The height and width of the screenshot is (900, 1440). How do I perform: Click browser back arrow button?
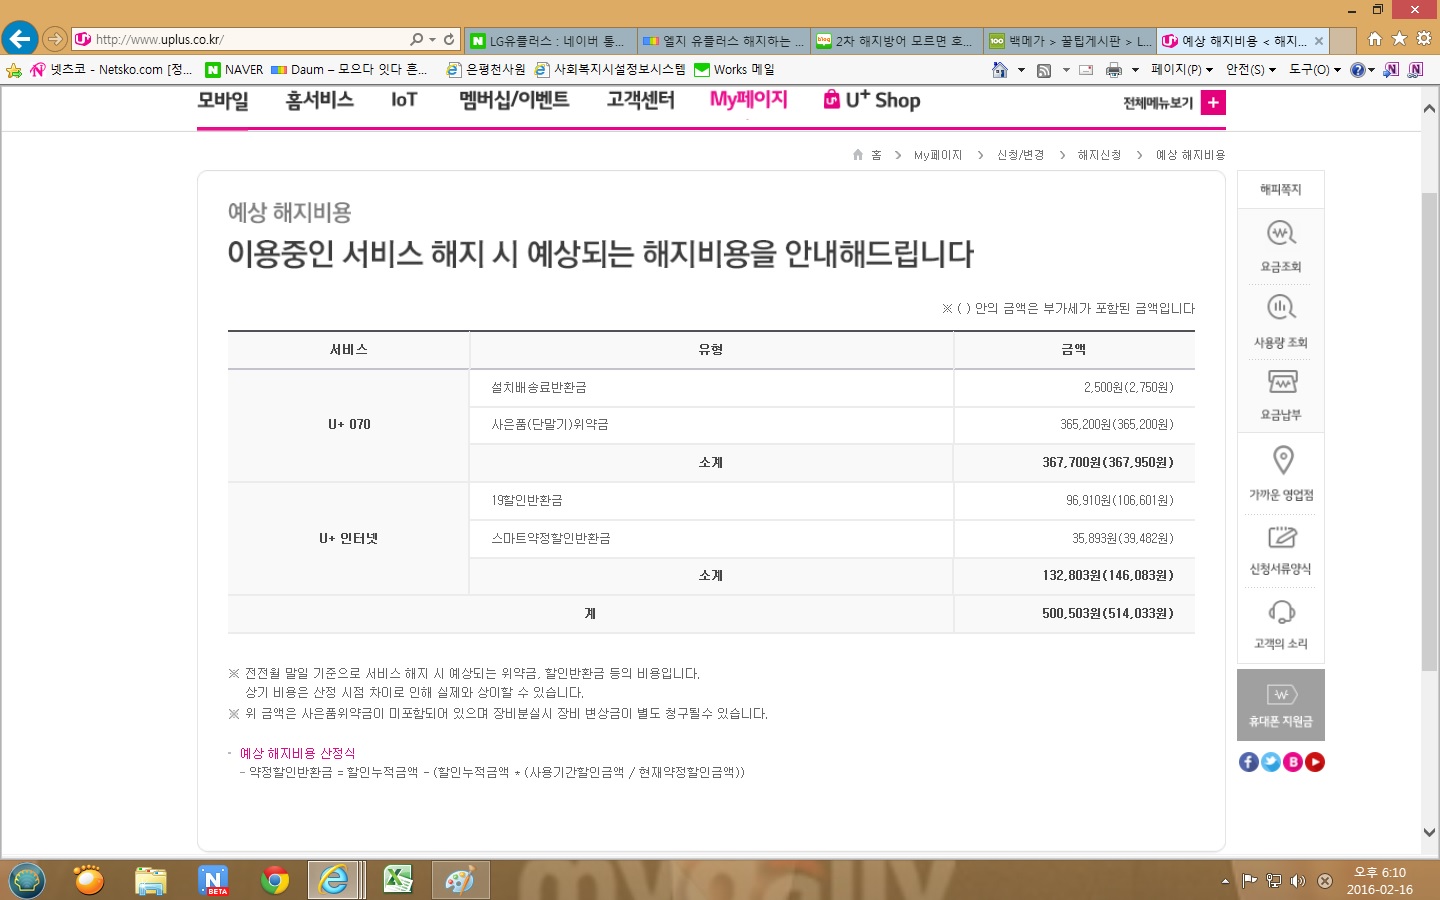(19, 39)
